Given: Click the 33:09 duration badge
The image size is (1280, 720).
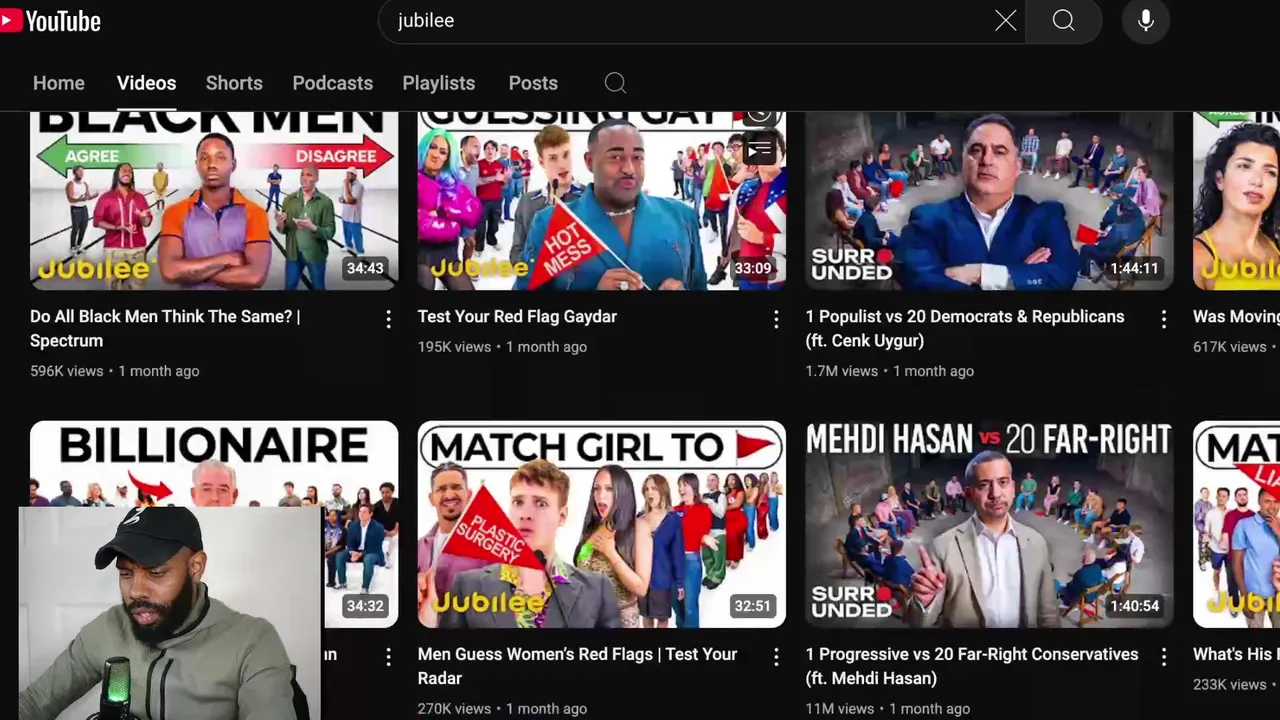Looking at the screenshot, I should coord(752,268).
